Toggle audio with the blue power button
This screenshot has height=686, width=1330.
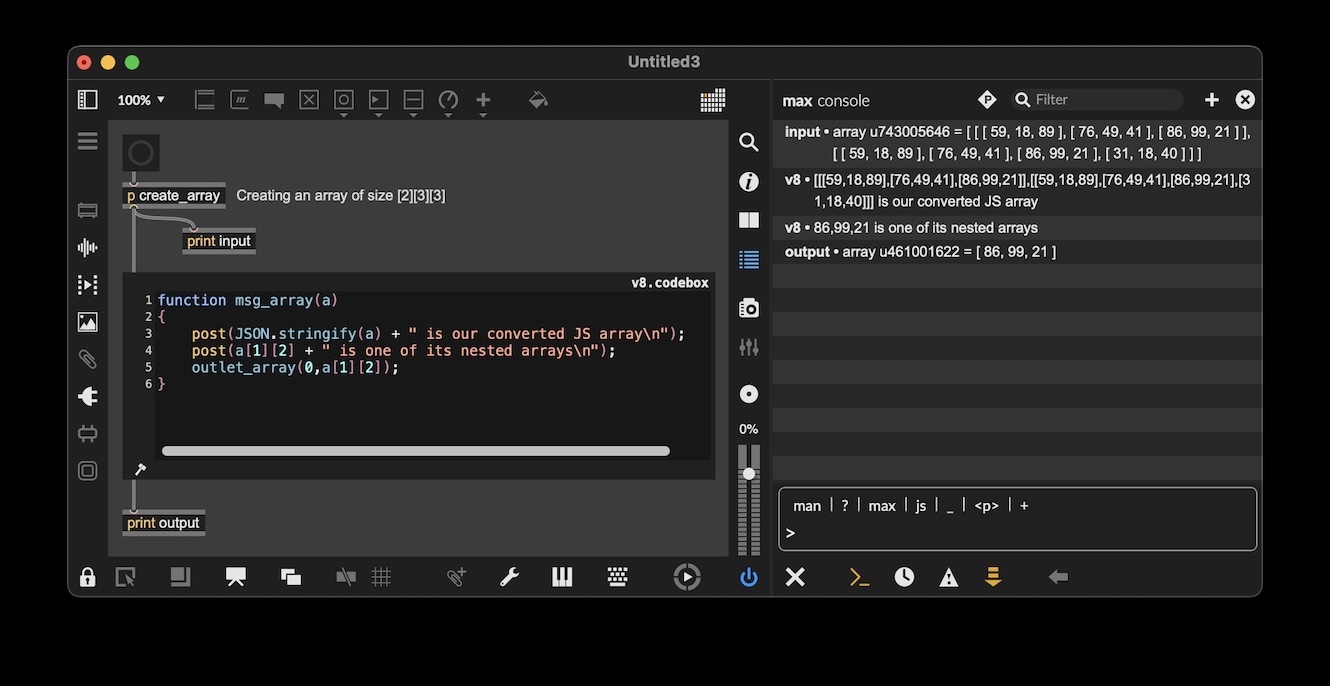[748, 577]
